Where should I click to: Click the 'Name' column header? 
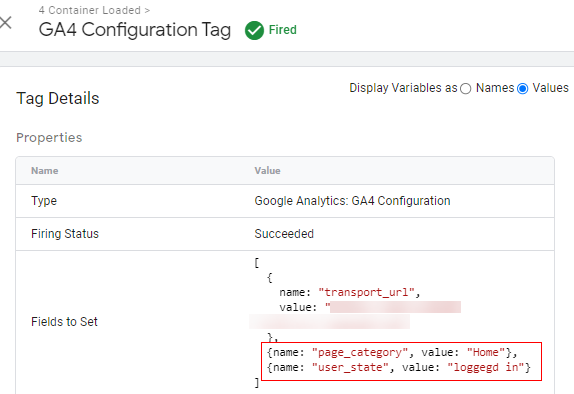pos(45,171)
